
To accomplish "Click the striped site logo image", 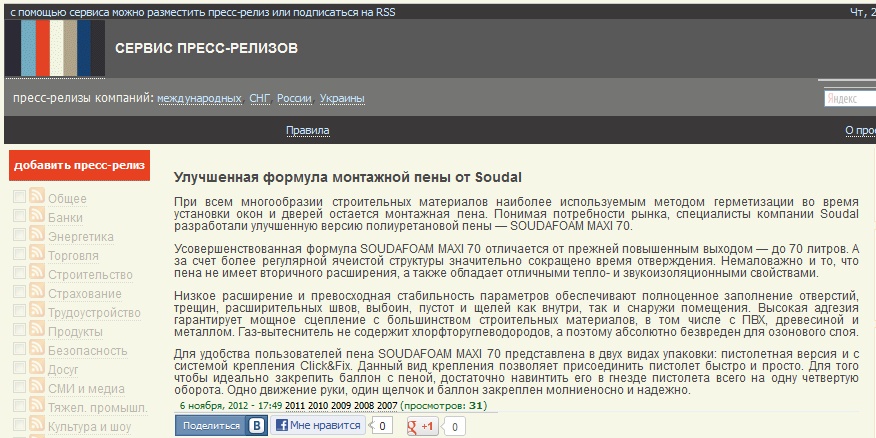I will pos(55,48).
